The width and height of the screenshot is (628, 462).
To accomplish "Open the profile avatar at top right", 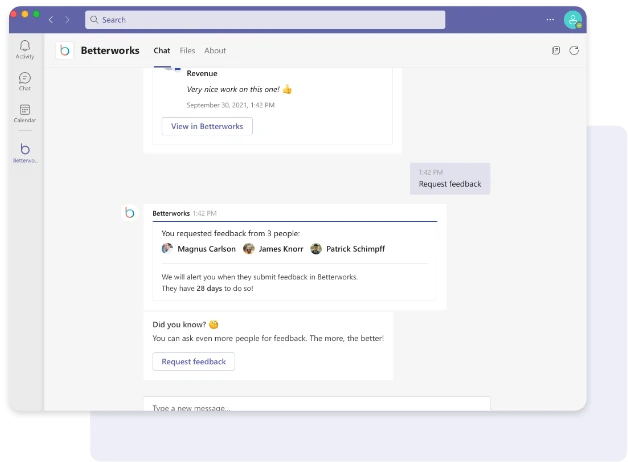I will click(572, 19).
